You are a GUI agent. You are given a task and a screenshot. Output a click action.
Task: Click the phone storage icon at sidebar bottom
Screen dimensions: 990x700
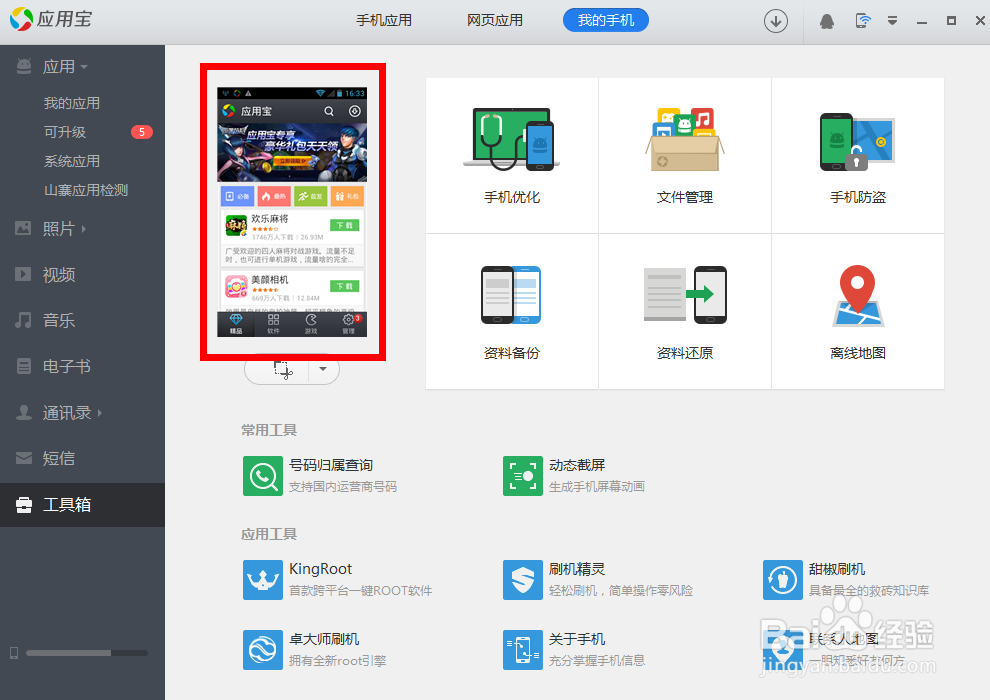[14, 653]
